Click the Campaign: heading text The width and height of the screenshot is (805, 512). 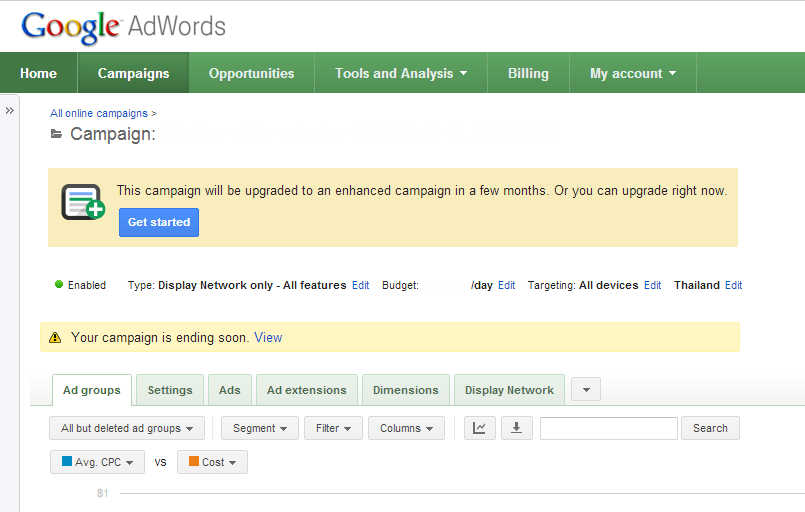[113, 134]
